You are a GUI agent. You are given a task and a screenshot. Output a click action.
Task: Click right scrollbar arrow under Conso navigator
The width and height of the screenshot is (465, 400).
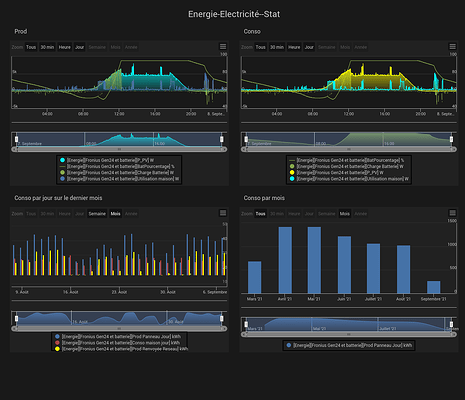click(x=454, y=149)
